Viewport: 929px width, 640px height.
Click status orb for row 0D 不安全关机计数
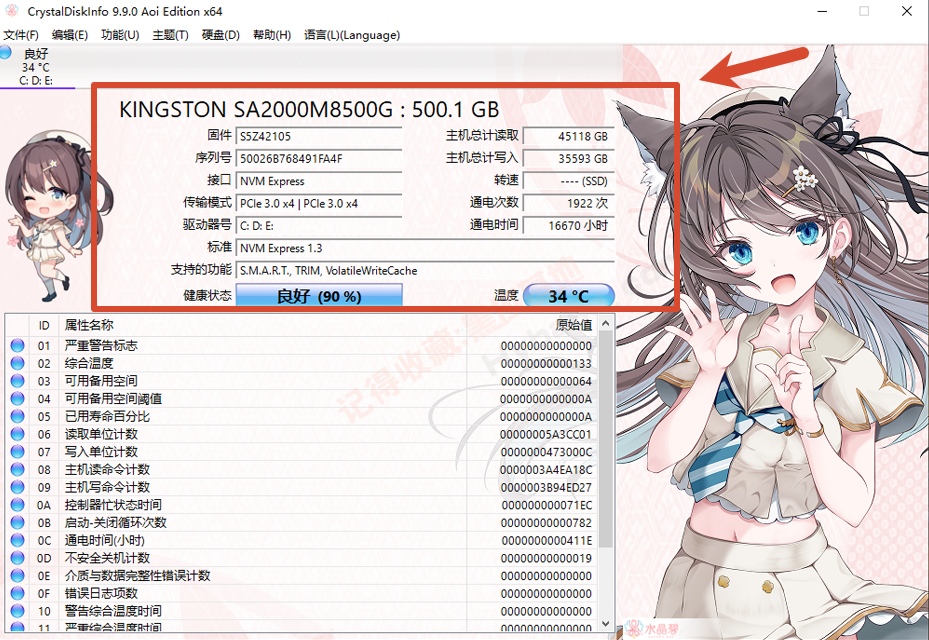pyautogui.click(x=17, y=558)
